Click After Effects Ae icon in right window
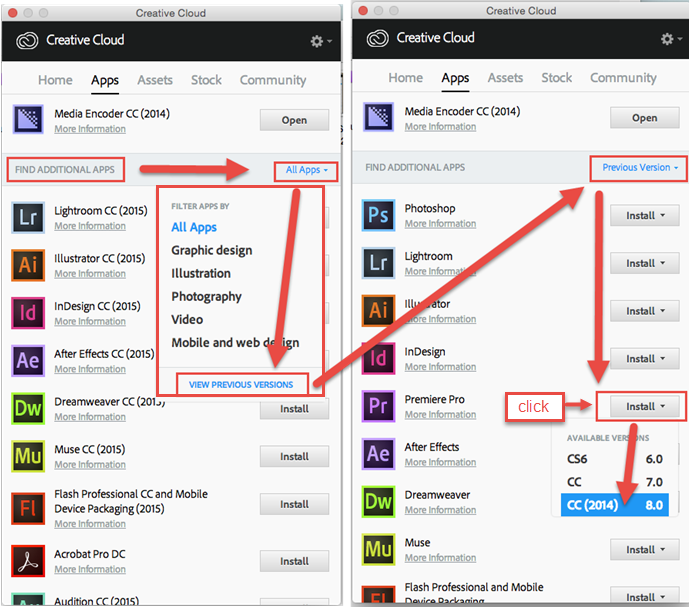Viewport: 689px width, 607px height. (x=378, y=454)
